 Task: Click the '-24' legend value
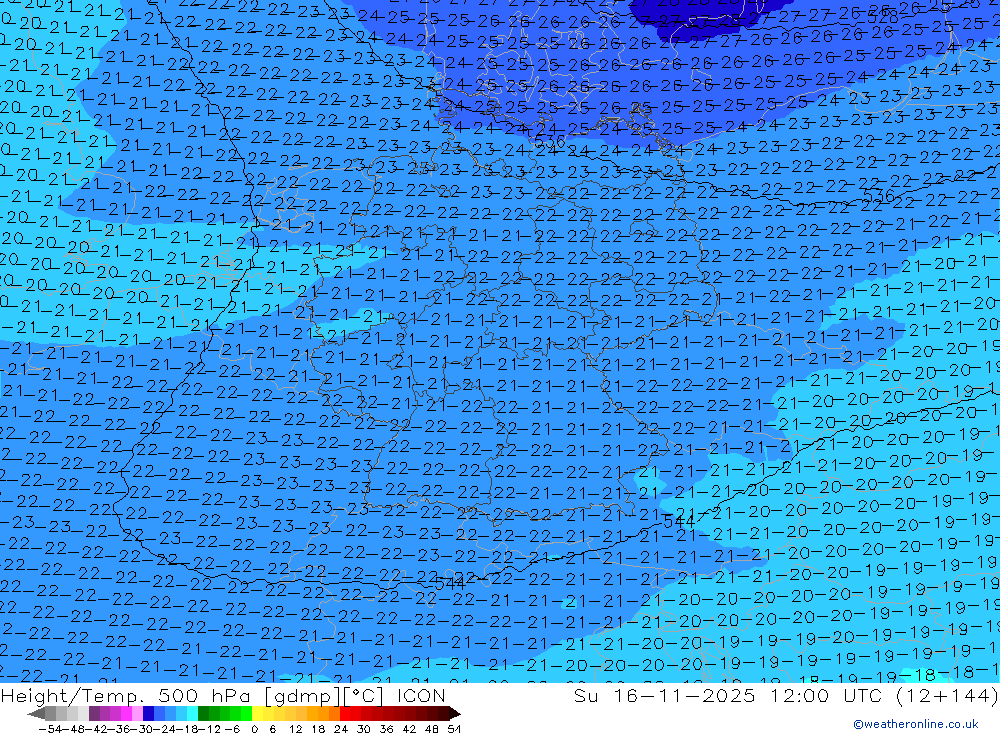pyautogui.click(x=165, y=729)
